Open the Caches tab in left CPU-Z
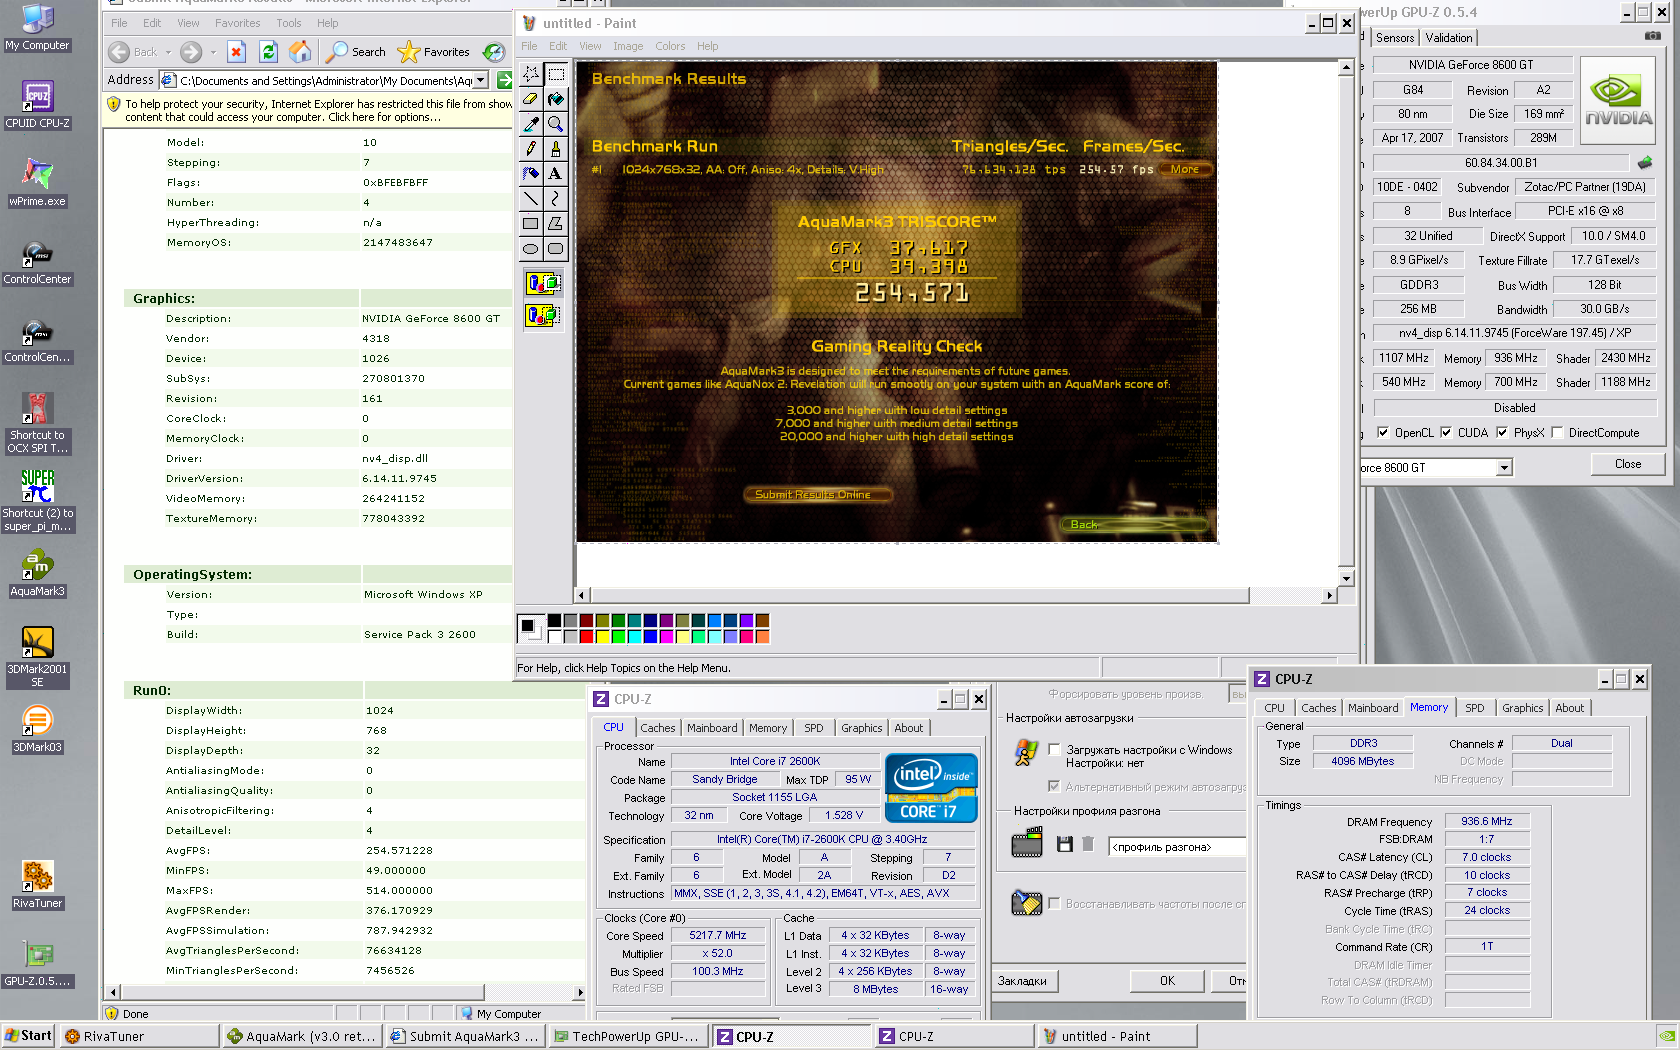The width and height of the screenshot is (1680, 1050). click(658, 728)
